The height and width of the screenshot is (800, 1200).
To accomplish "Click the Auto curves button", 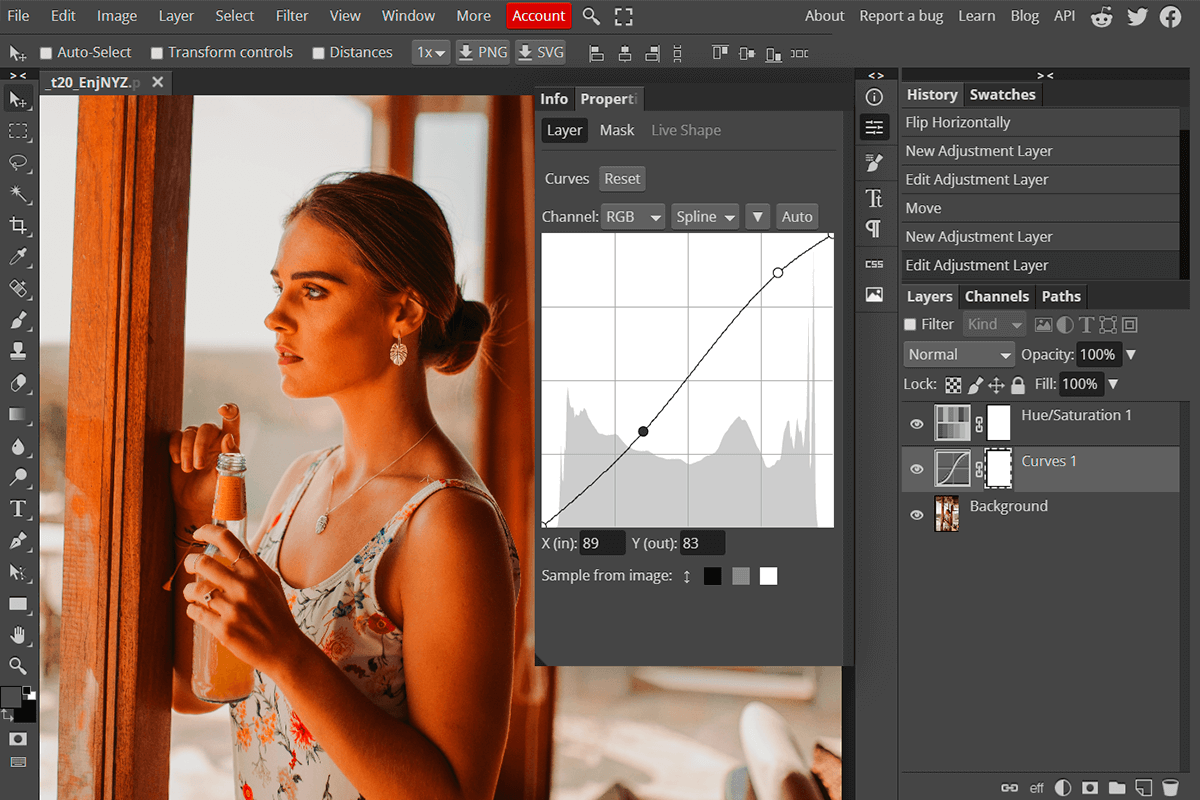I will 797,216.
